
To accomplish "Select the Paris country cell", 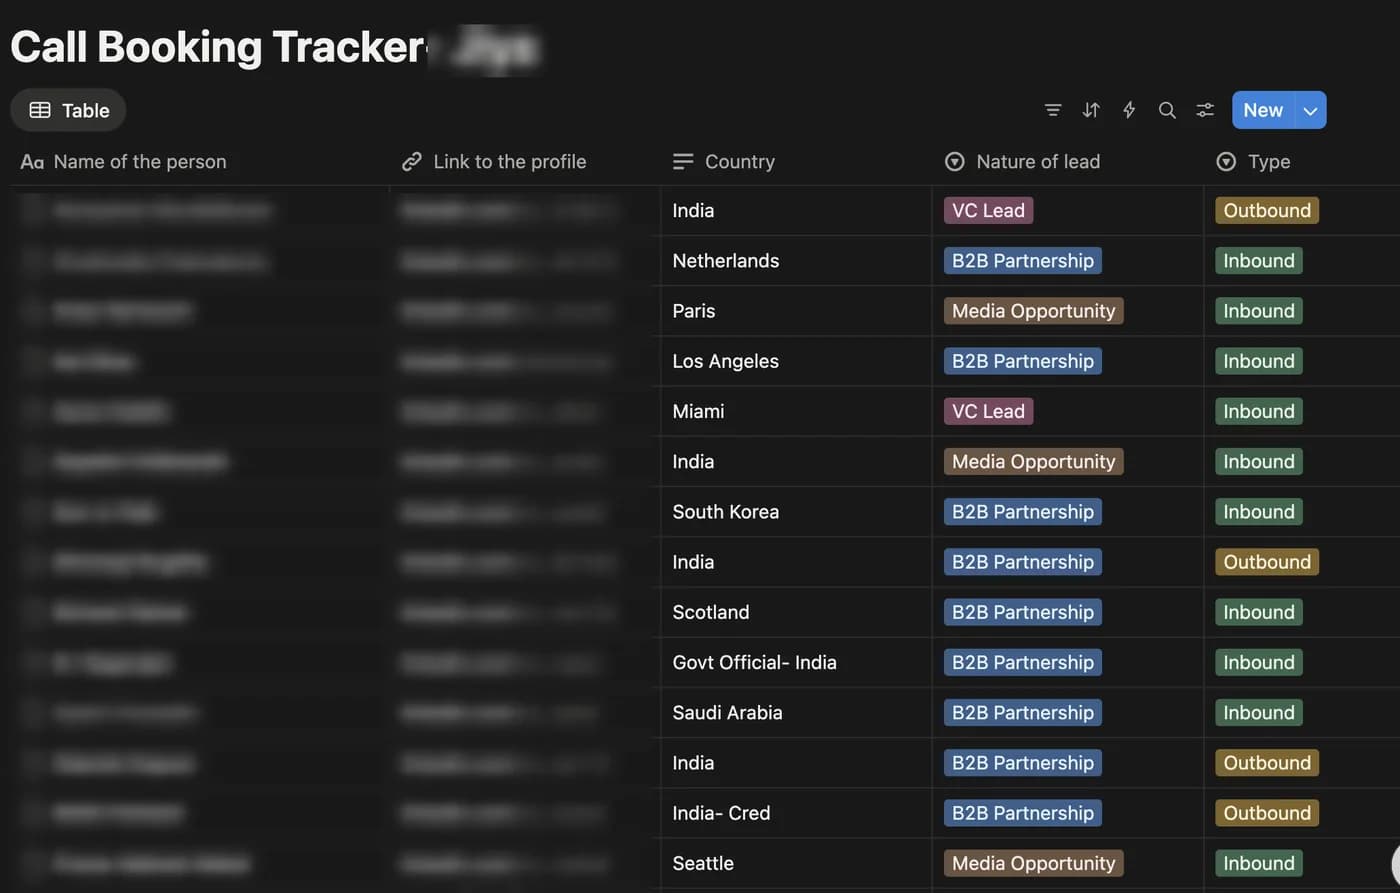I will pos(796,311).
